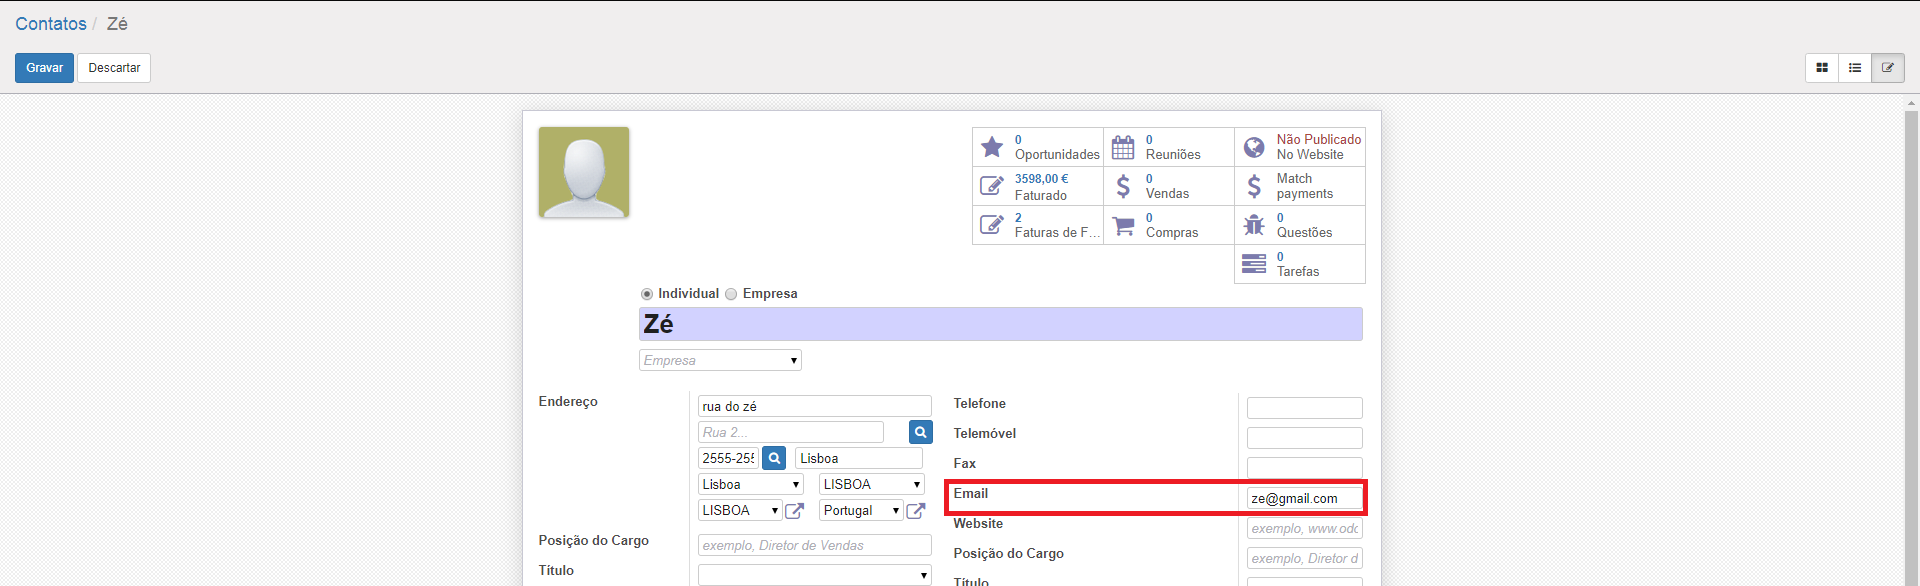1920x586 pixels.
Task: Open the Título dropdown
Action: pos(814,575)
